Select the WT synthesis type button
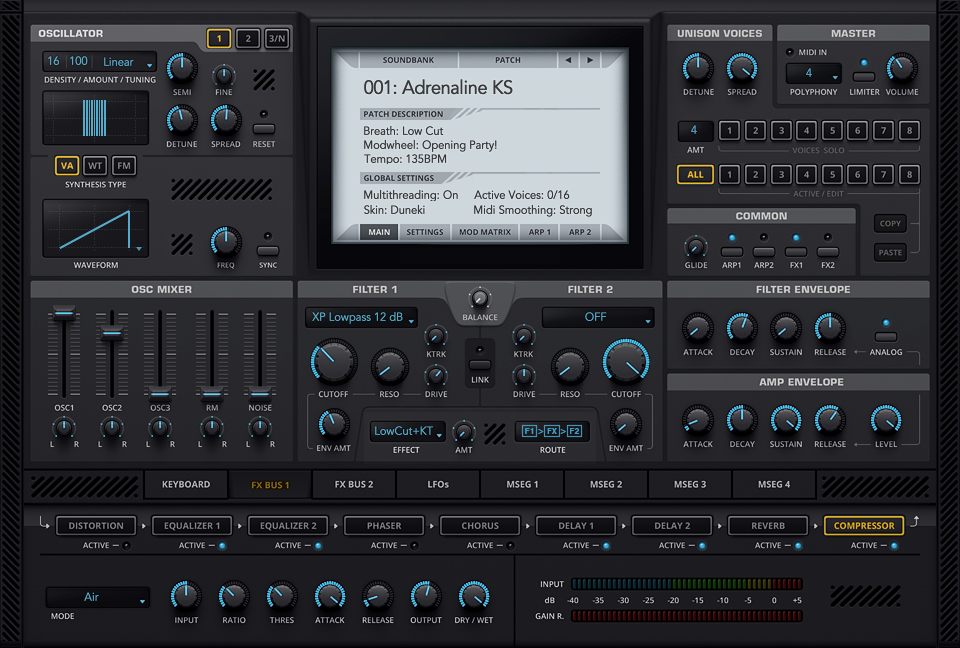This screenshot has width=960, height=648. [x=95, y=165]
